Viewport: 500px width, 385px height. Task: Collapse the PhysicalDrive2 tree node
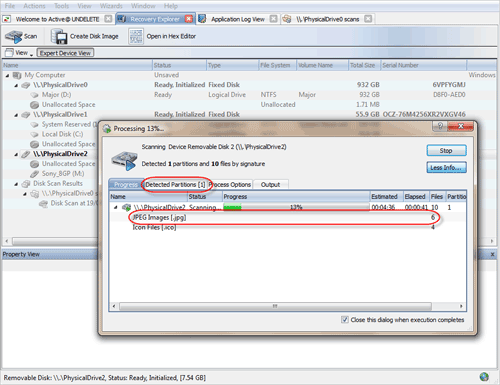point(16,154)
